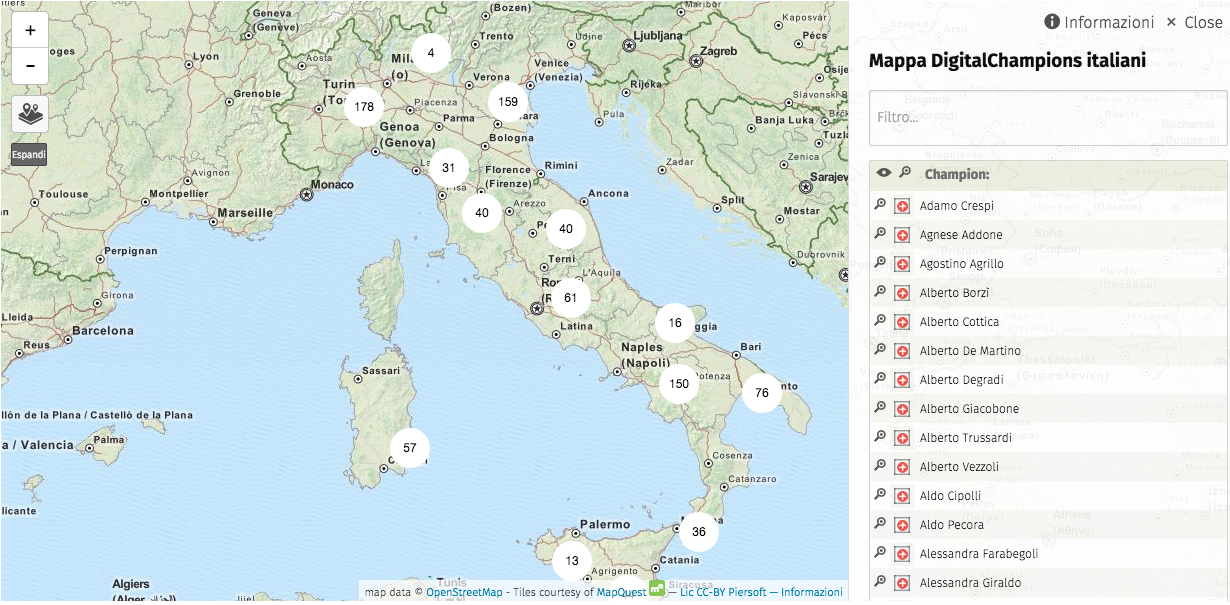Open the map layers marker button
Screen dimensions: 1230x605
[x=30, y=114]
